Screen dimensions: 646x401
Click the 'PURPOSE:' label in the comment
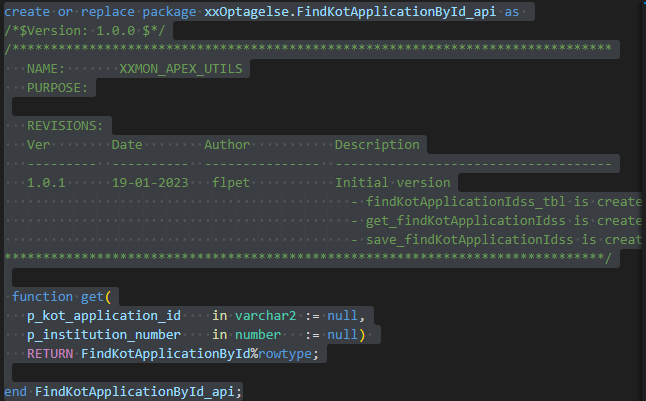[57, 88]
